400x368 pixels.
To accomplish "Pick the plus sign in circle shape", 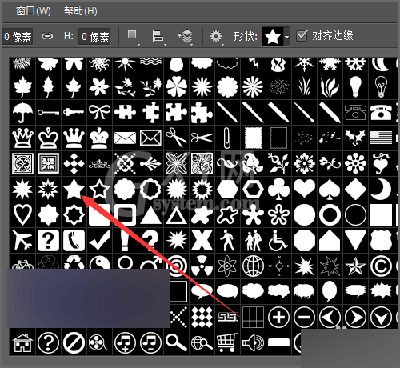I will pyautogui.click(x=279, y=317).
